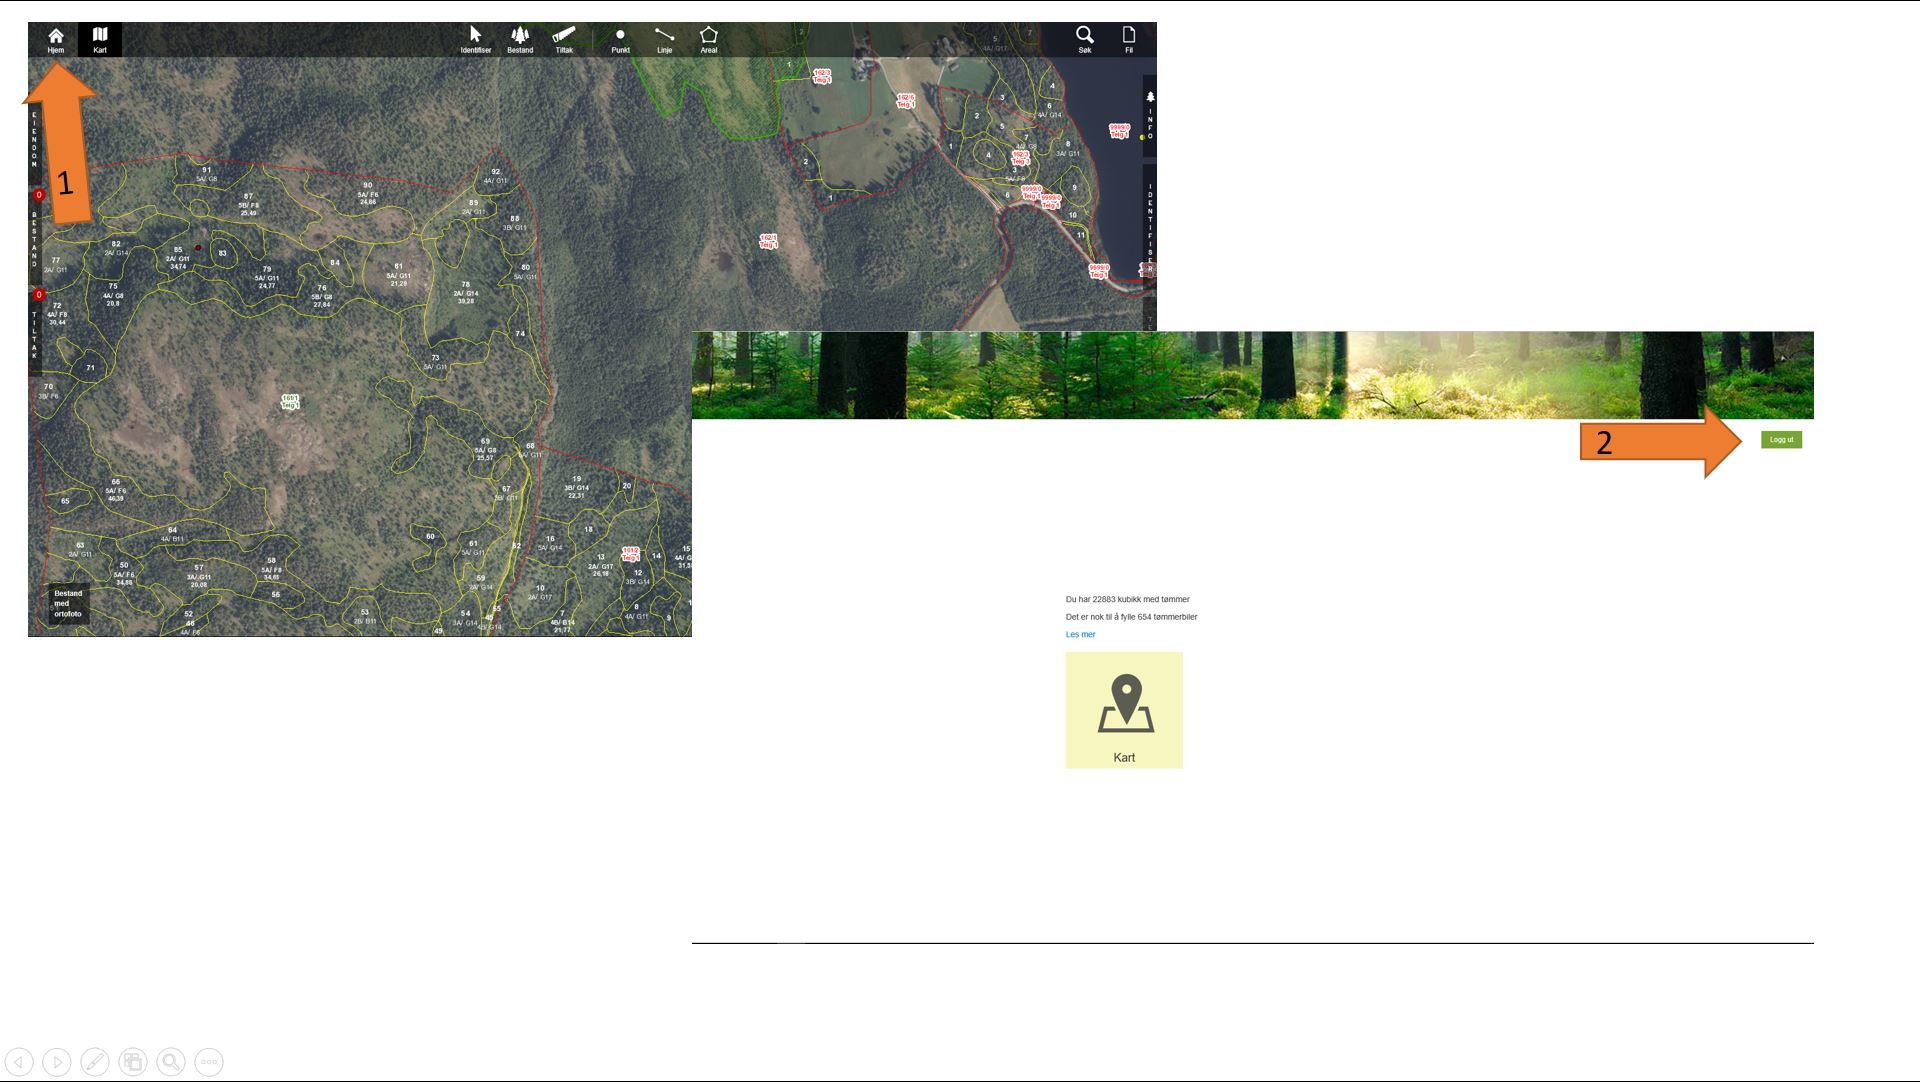1920x1082 pixels.
Task: Expand the Info side panel
Action: click(x=1150, y=117)
